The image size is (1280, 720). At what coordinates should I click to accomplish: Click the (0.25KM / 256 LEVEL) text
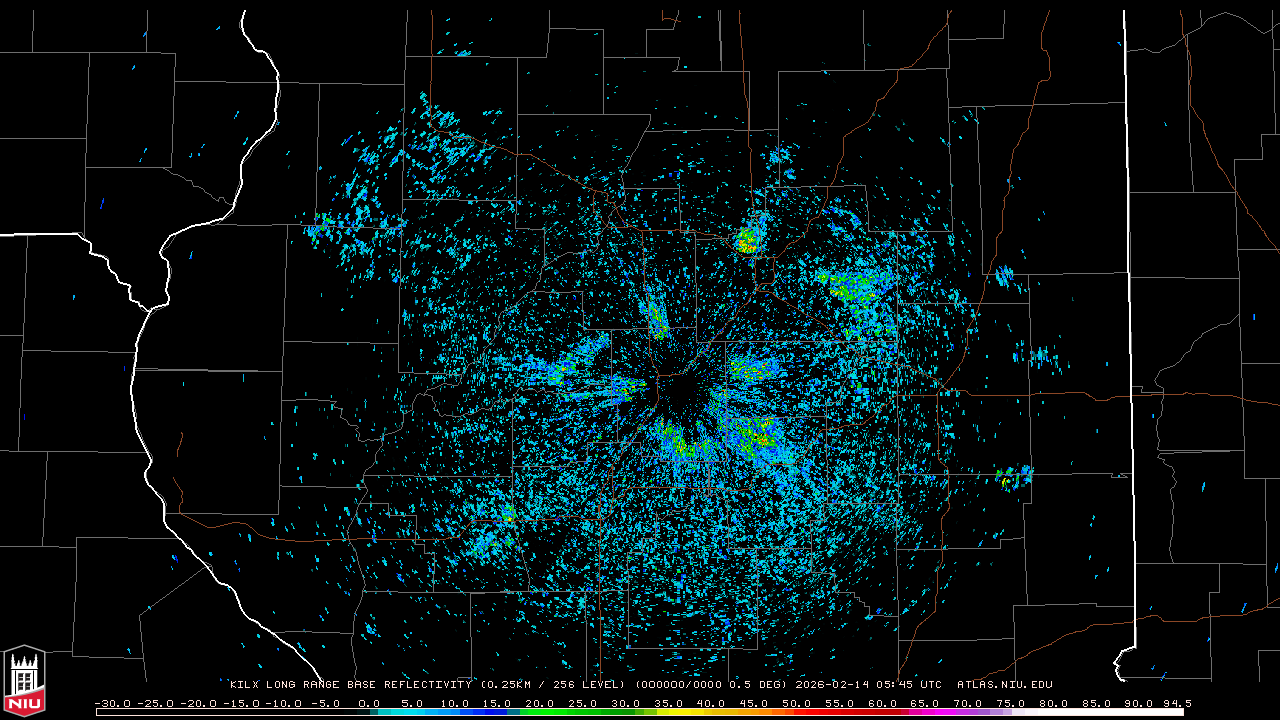[x=553, y=685]
